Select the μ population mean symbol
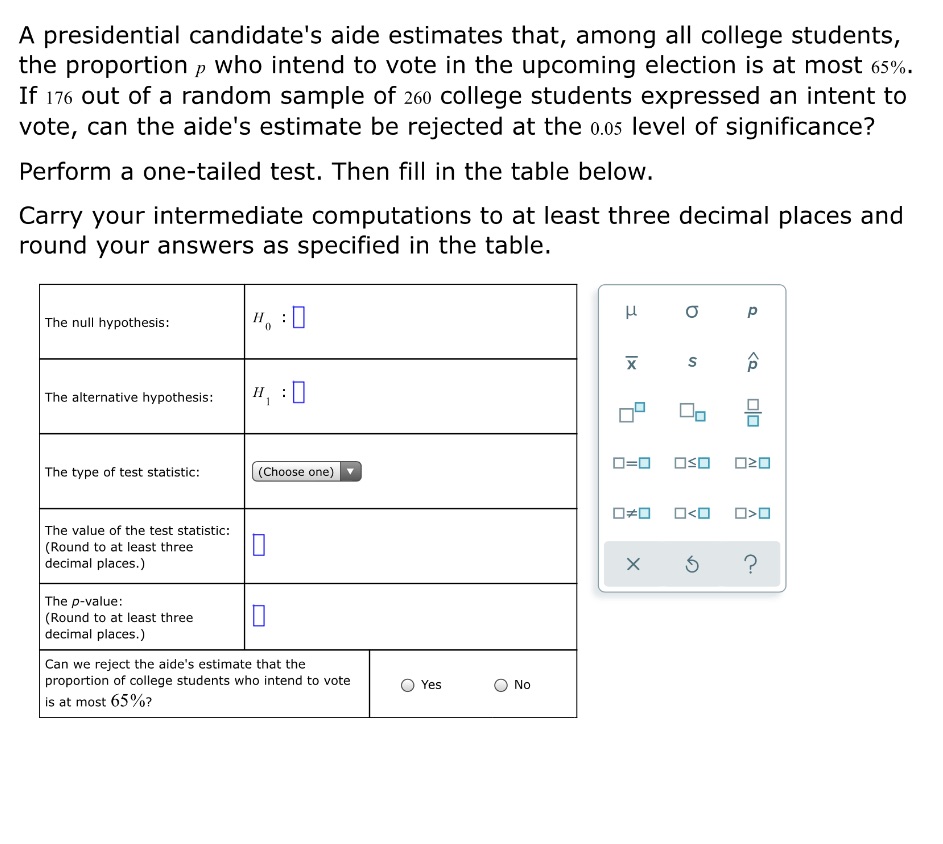 coord(631,312)
